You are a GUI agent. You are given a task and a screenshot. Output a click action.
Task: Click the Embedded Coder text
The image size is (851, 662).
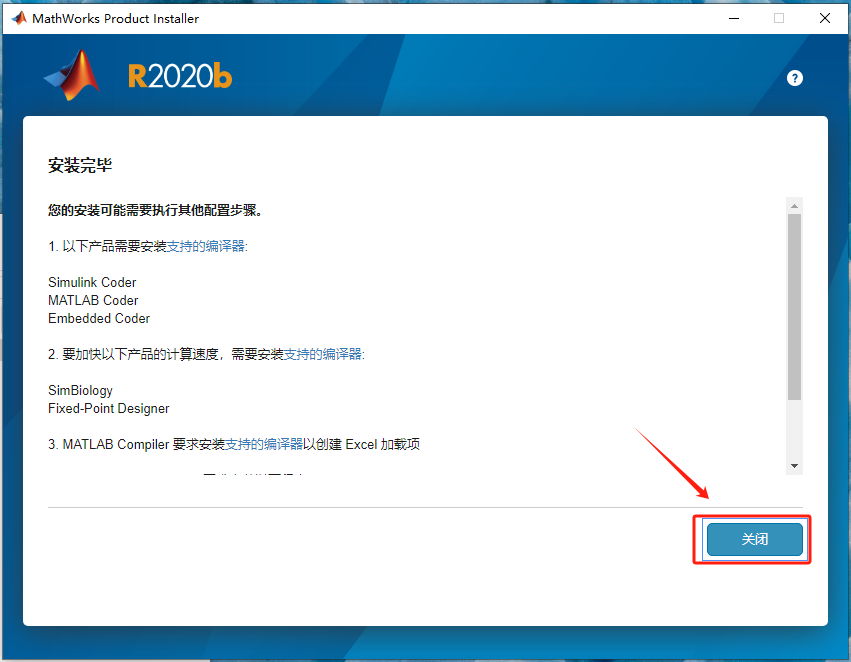pos(99,318)
